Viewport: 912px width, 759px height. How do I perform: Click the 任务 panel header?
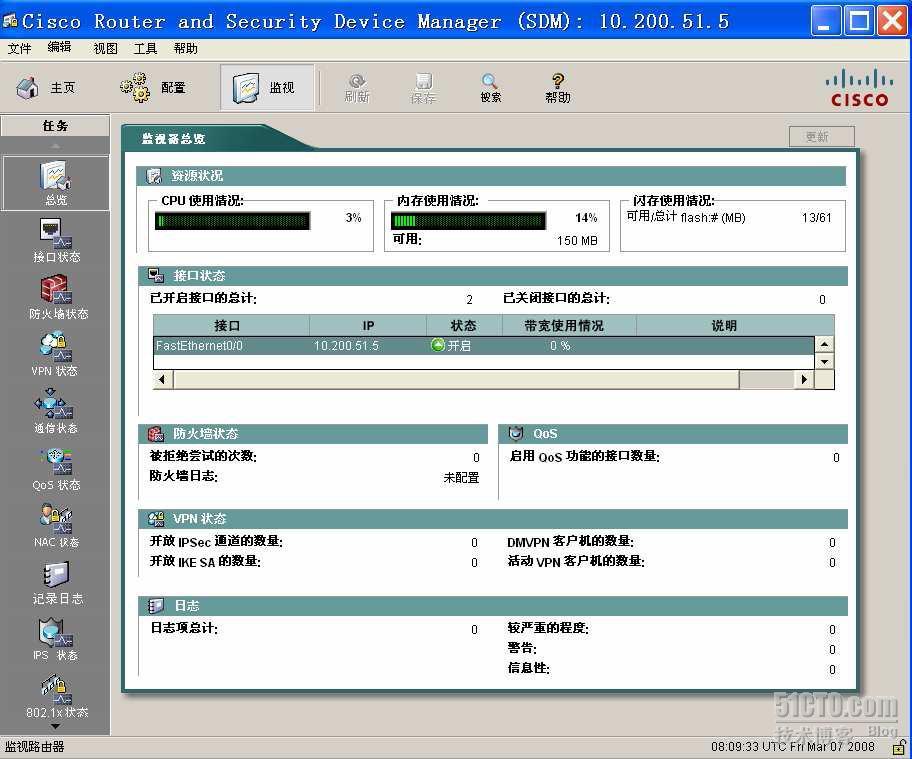55,126
